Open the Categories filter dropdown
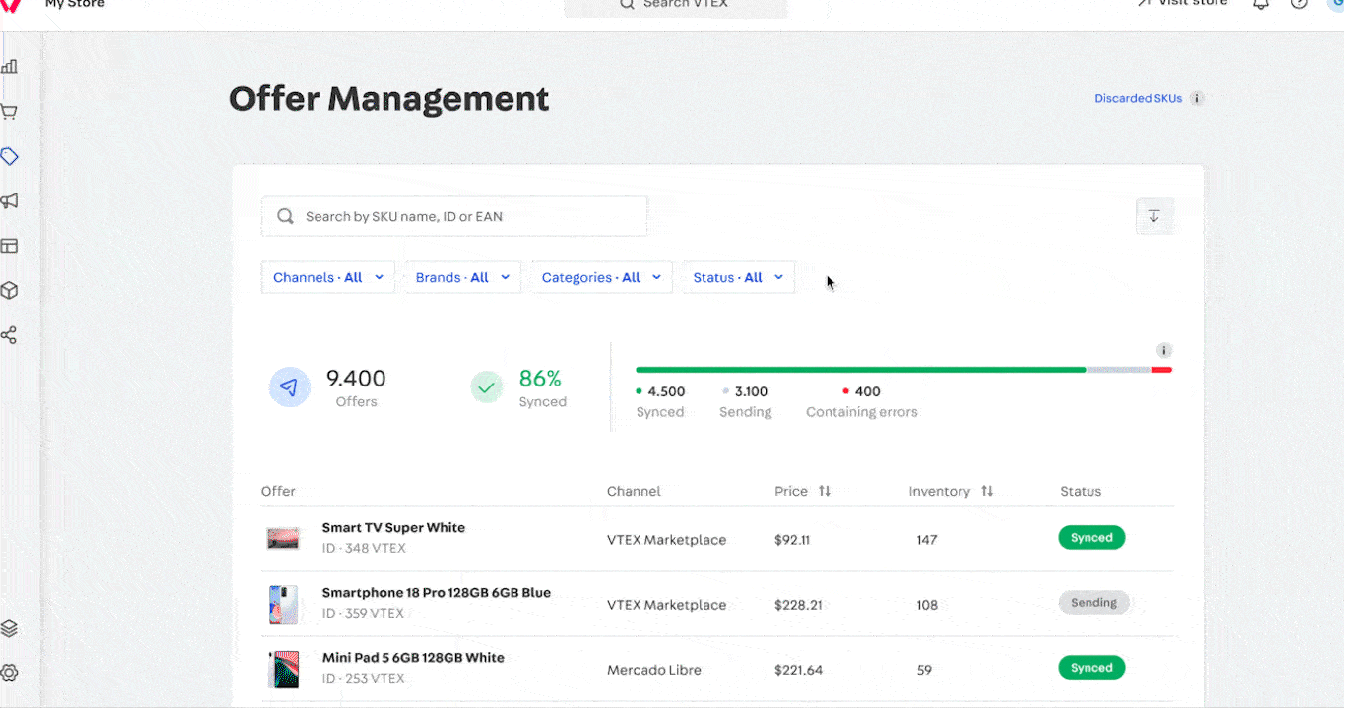1345x708 pixels. (601, 278)
